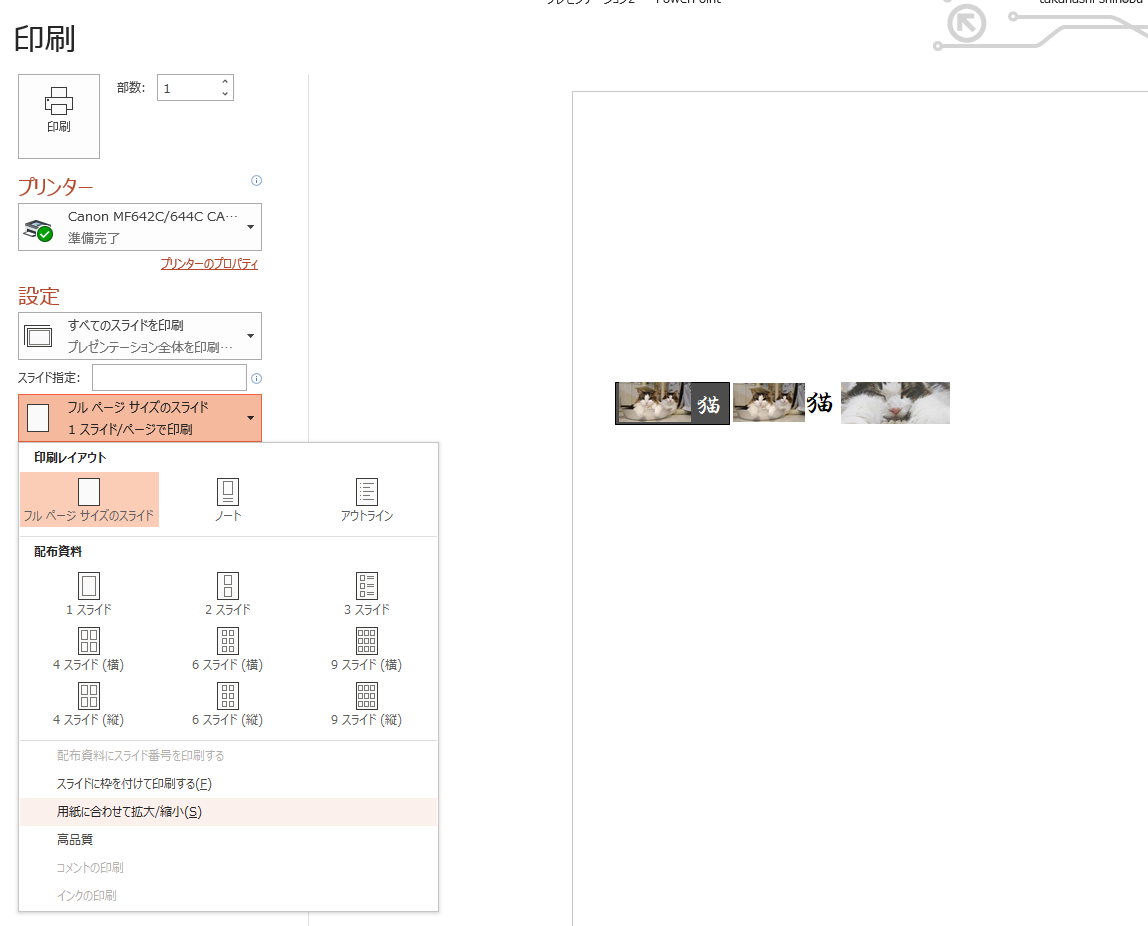This screenshot has width=1148, height=926.
Task: Collapse the フル ページ サイズのスライド layout dropdown
Action: click(x=140, y=418)
